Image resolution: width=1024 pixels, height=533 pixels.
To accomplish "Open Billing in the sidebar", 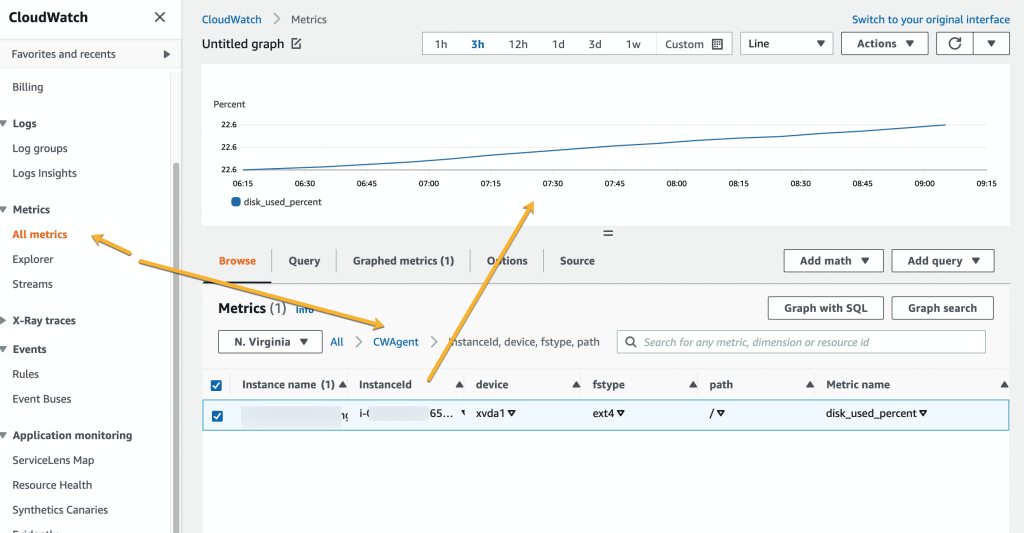I will point(27,87).
